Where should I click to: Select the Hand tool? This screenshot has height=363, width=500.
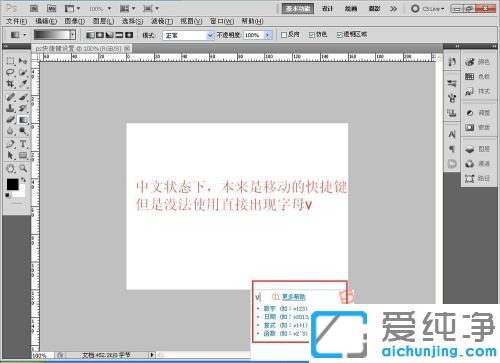(x=10, y=168)
